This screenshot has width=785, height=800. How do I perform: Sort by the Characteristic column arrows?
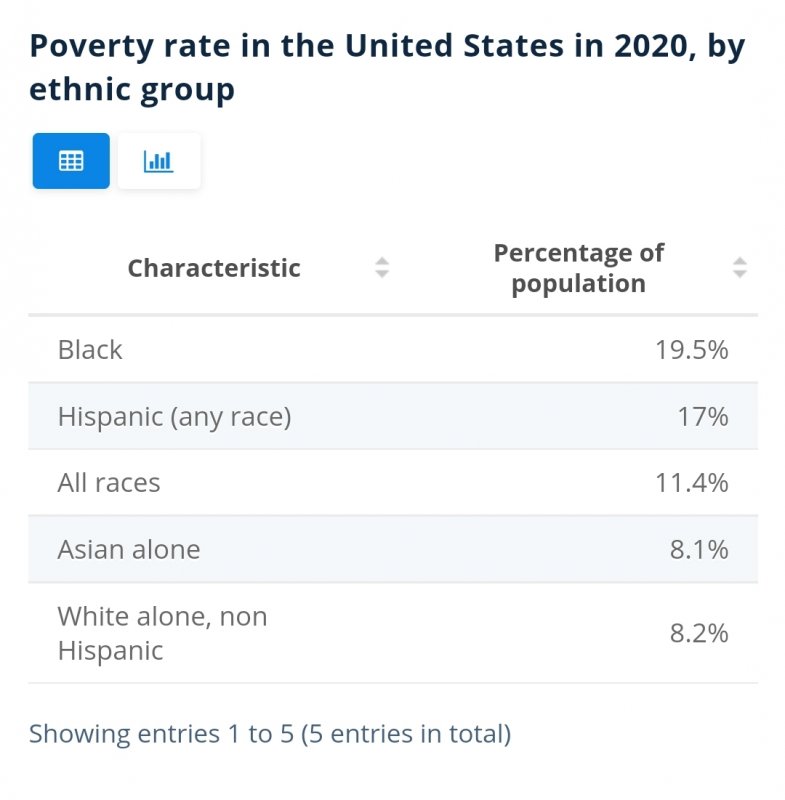click(x=382, y=268)
